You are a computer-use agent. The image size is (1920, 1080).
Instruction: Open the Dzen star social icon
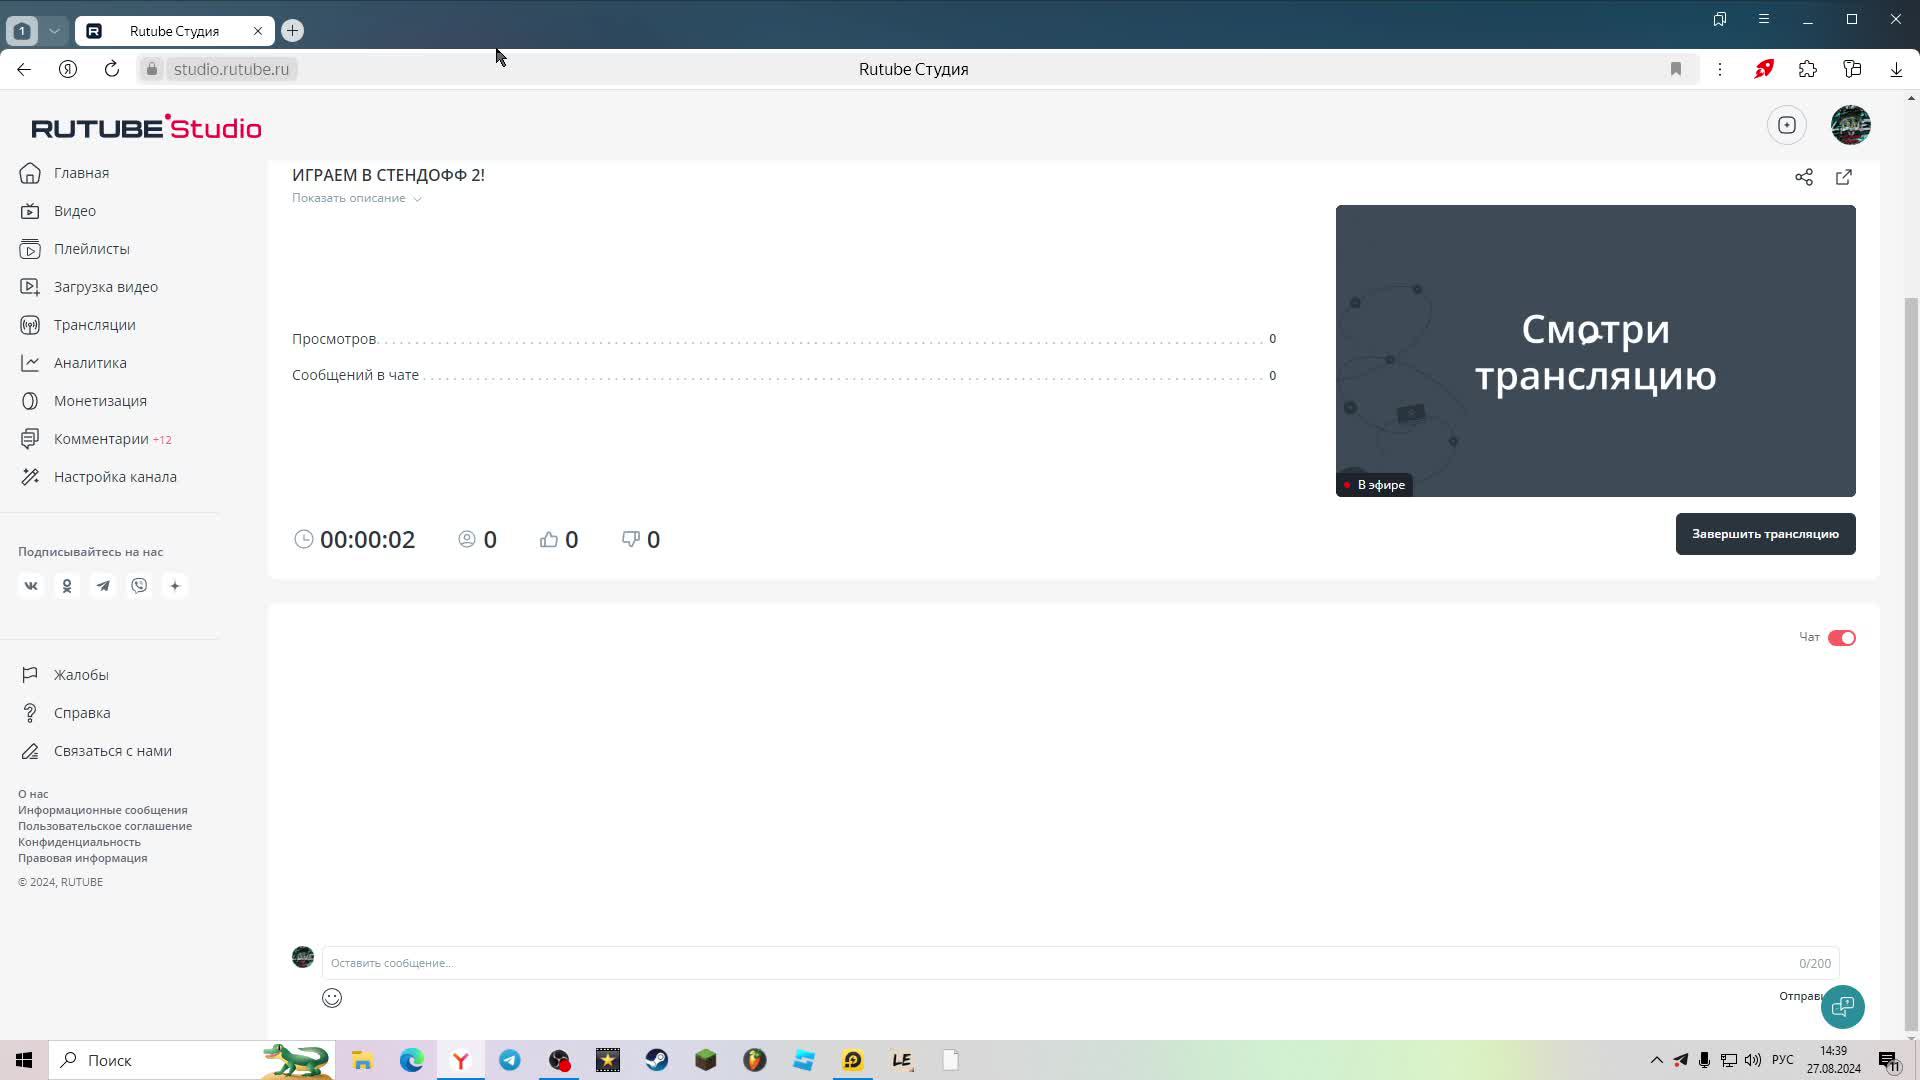point(175,586)
